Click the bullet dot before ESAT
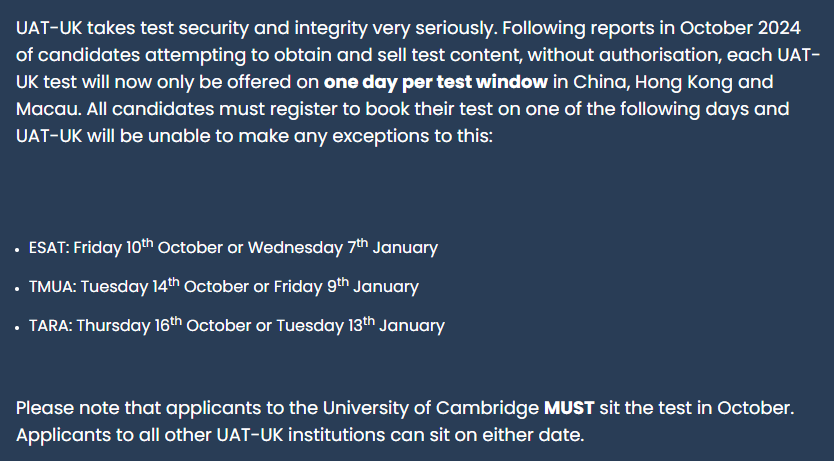 18,250
